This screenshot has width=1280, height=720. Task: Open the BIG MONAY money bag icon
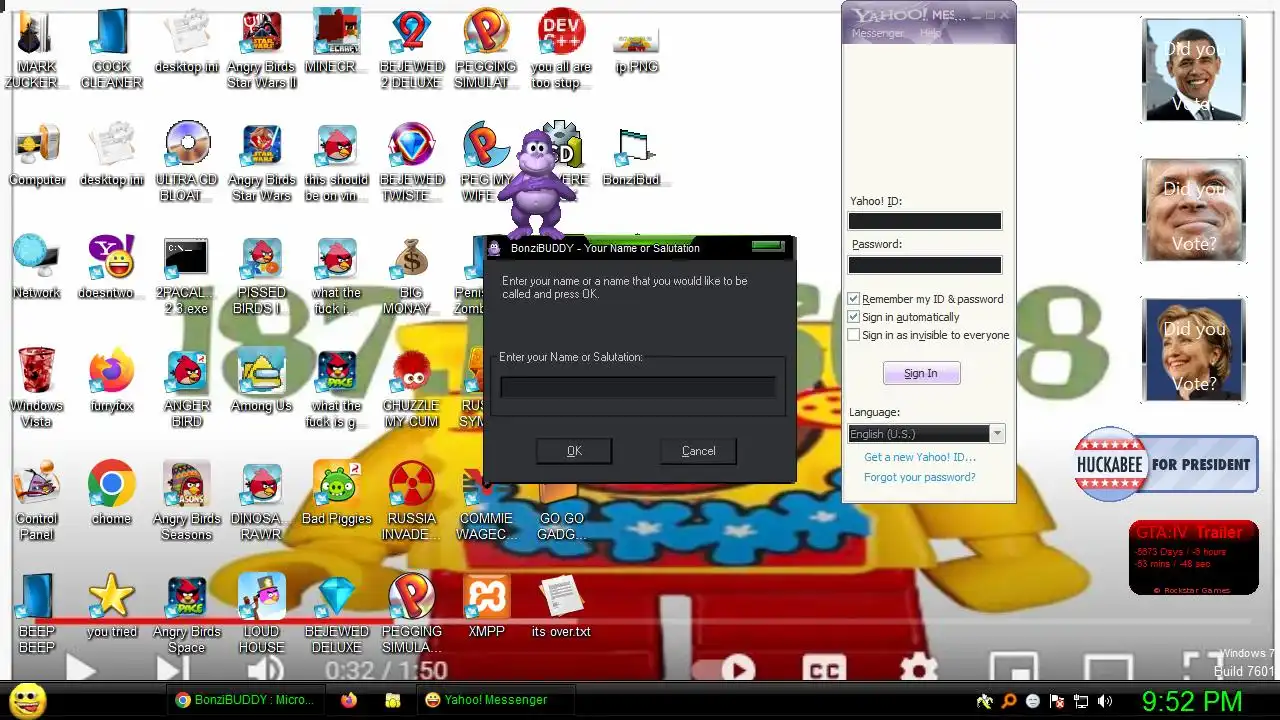coord(411,273)
